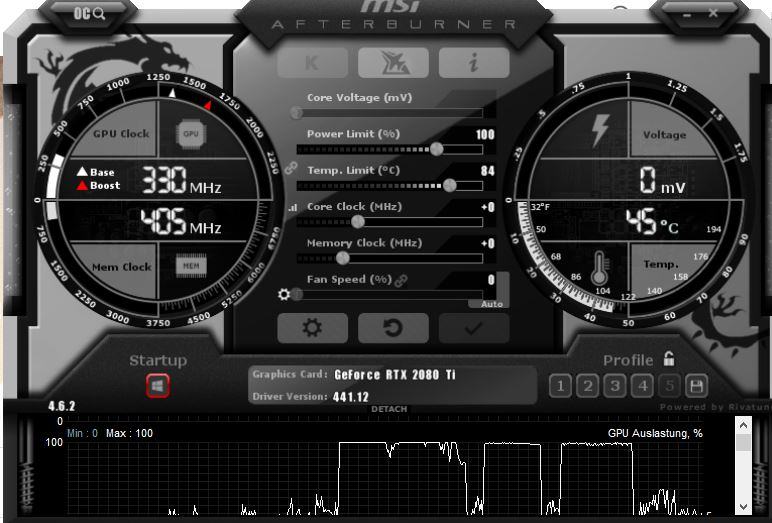The height and width of the screenshot is (523, 772).
Task: Click the MEM chip icon in gauge
Action: click(x=191, y=266)
